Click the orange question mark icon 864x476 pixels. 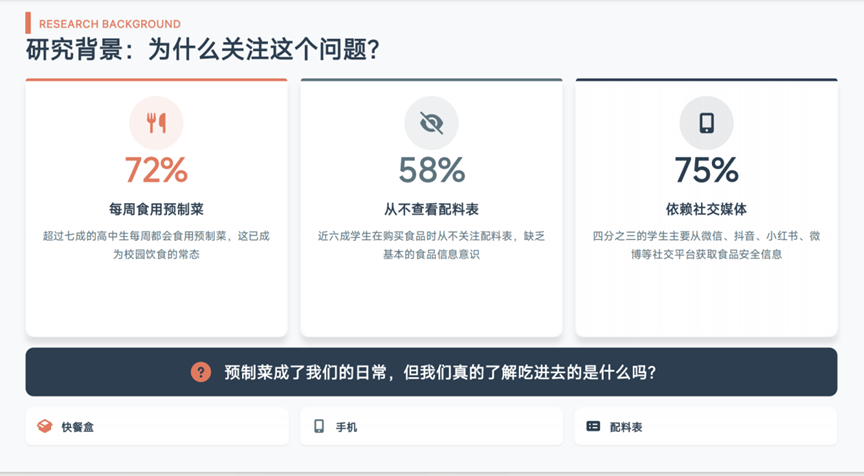click(201, 372)
